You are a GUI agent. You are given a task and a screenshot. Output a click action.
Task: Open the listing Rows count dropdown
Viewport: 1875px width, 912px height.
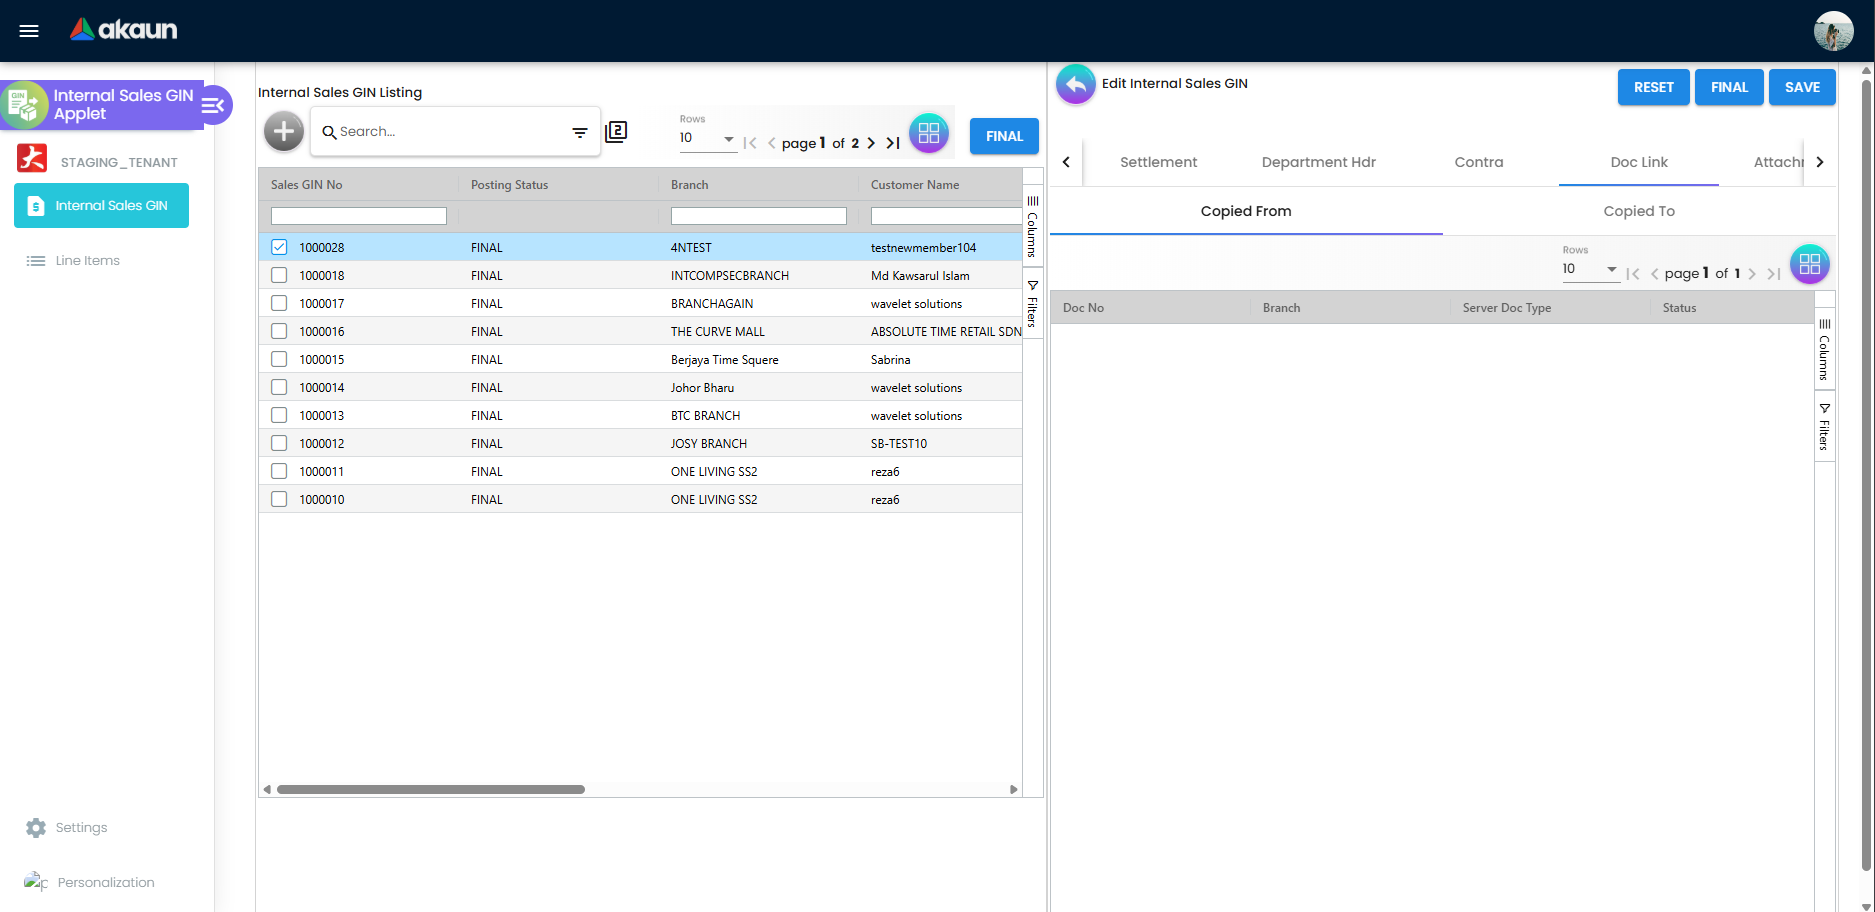coord(708,138)
